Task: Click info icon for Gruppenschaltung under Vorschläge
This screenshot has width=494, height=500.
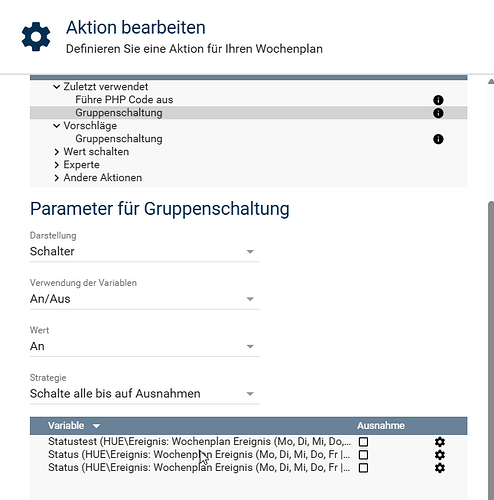Action: point(438,139)
